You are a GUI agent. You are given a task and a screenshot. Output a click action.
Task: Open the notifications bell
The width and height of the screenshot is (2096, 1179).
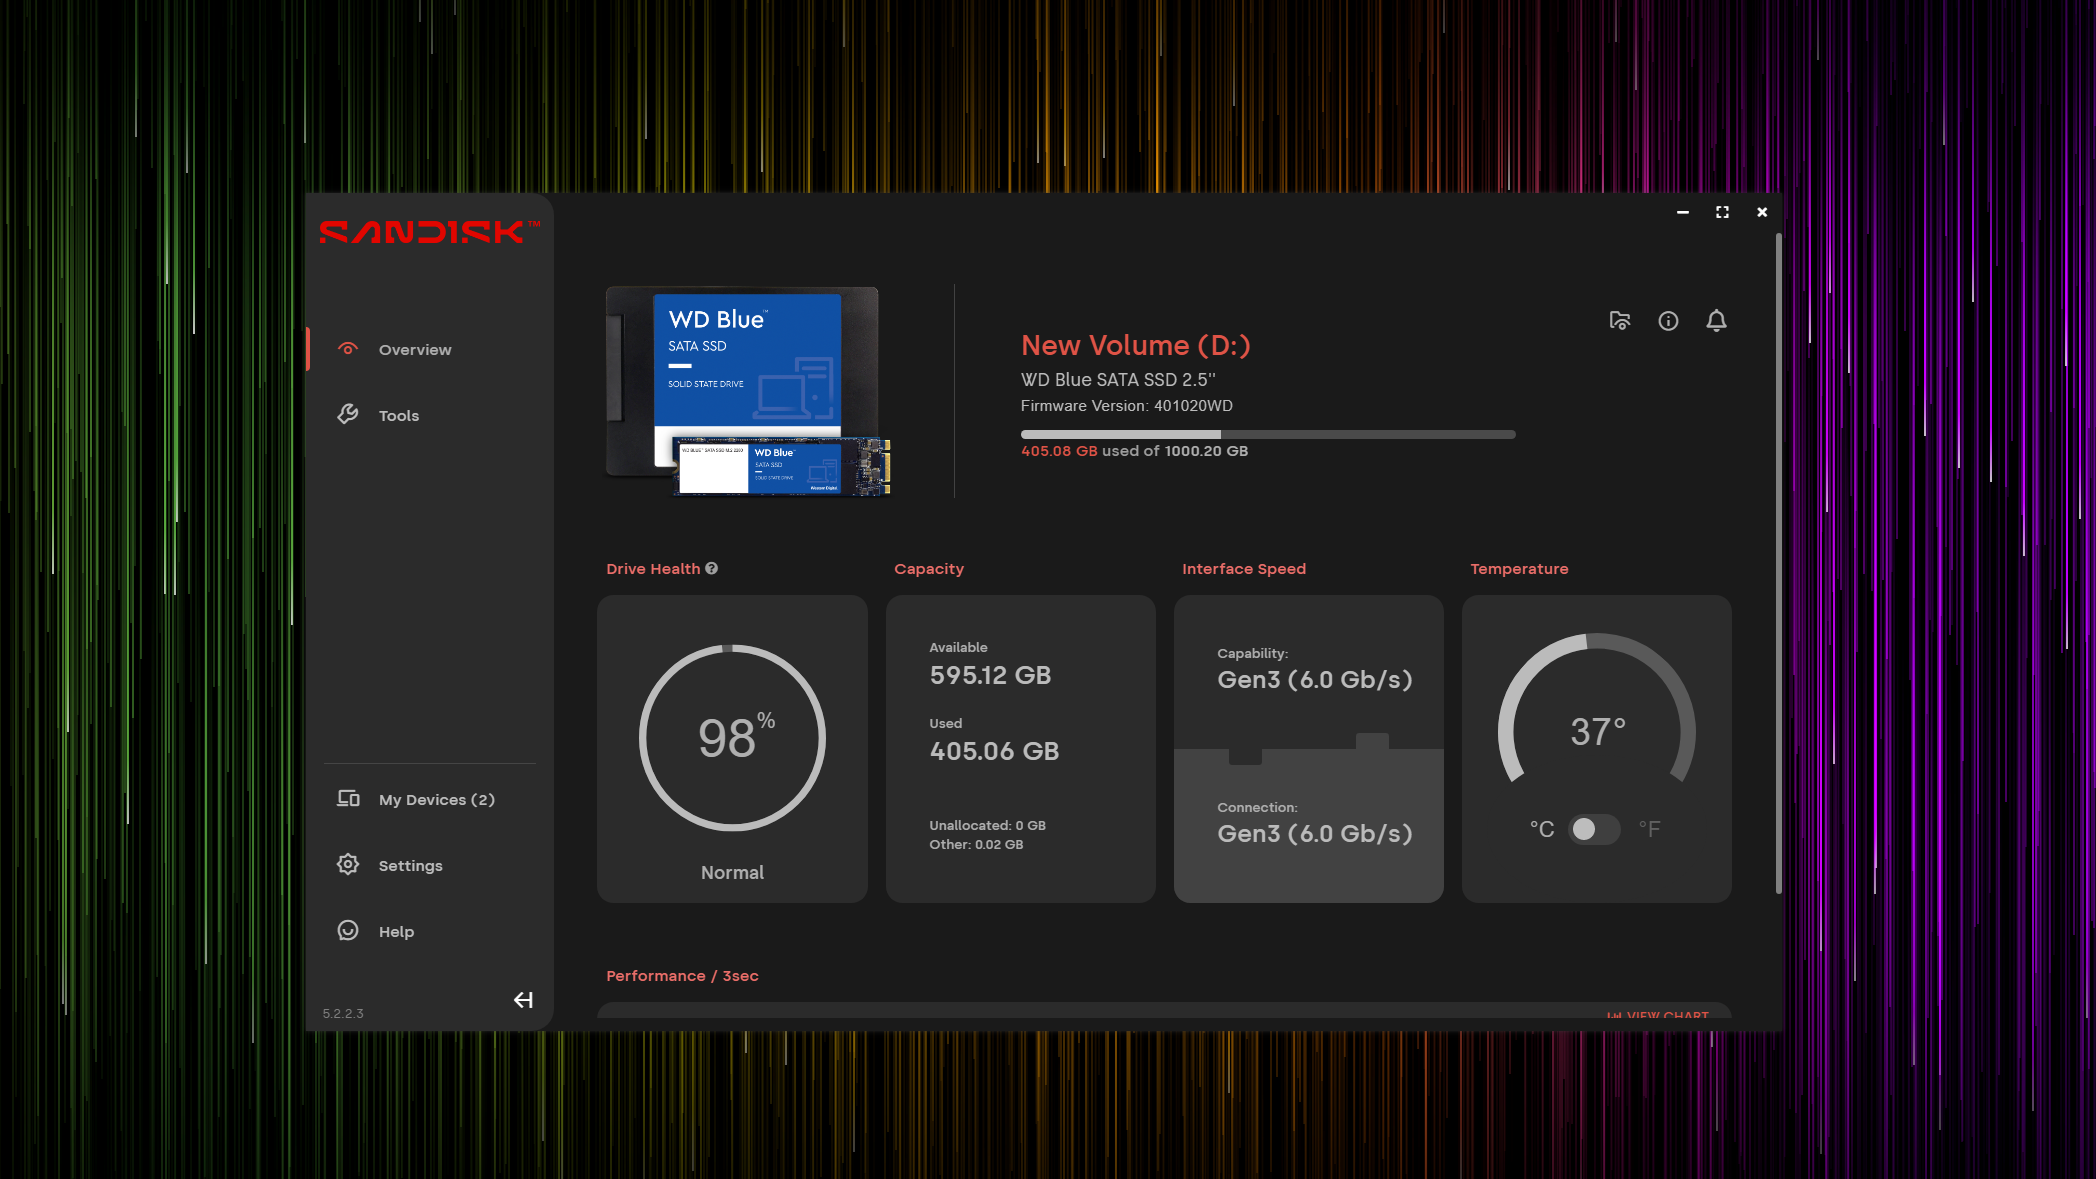(x=1716, y=320)
